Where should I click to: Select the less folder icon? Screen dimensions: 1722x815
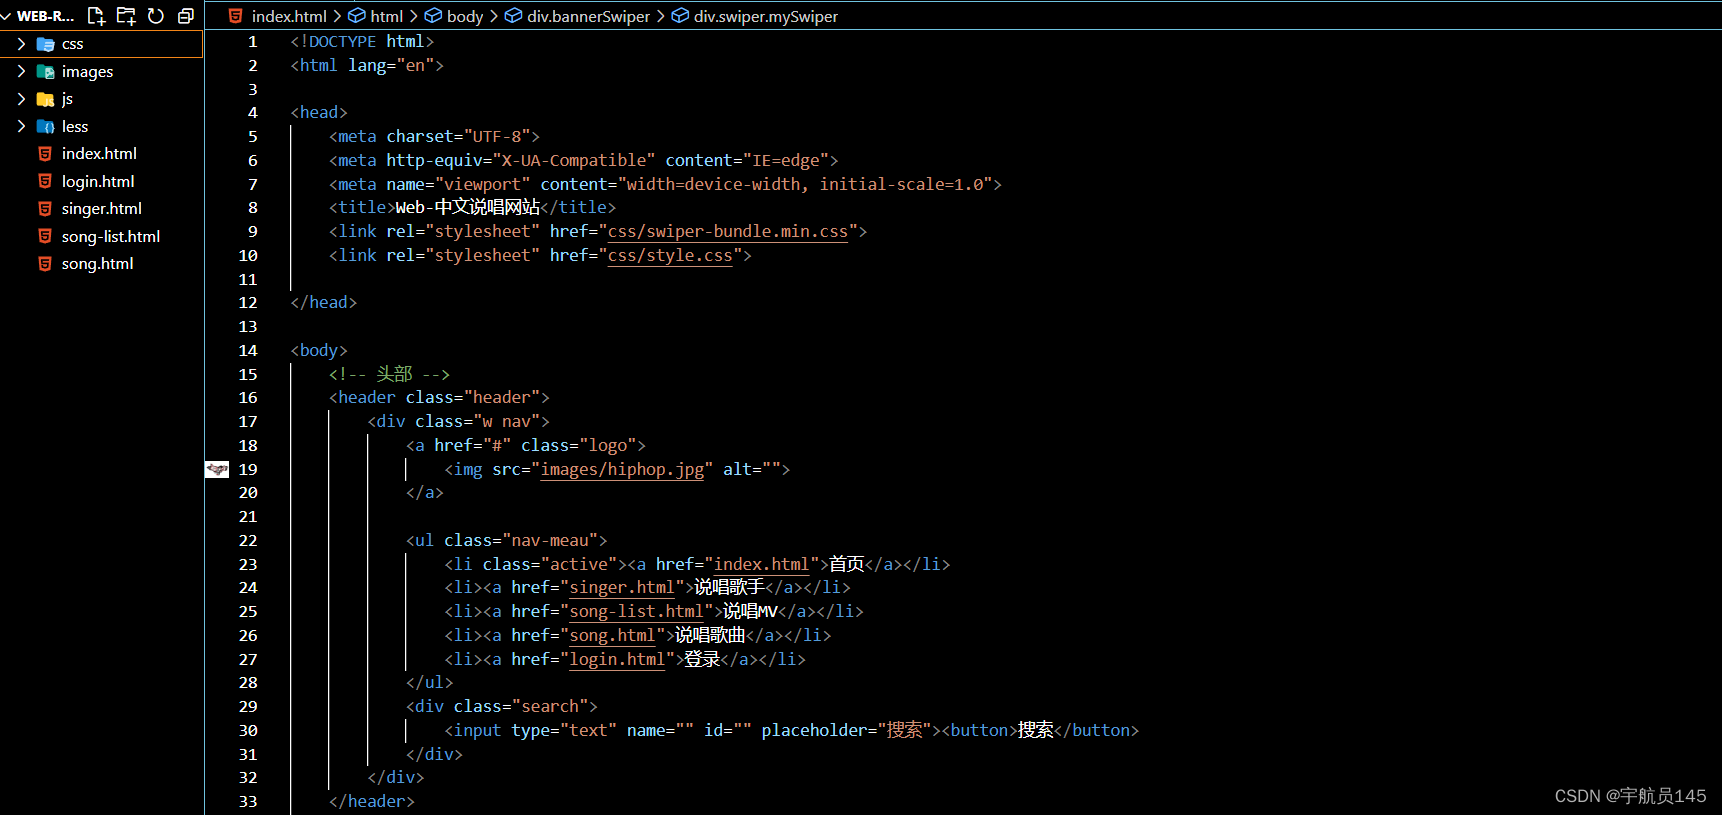pyautogui.click(x=45, y=126)
